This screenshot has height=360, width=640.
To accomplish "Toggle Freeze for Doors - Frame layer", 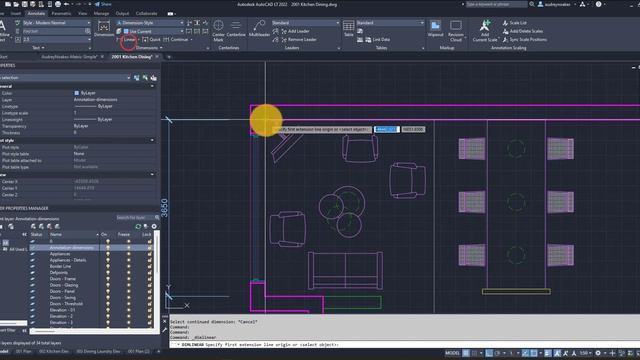I will pos(129,279).
